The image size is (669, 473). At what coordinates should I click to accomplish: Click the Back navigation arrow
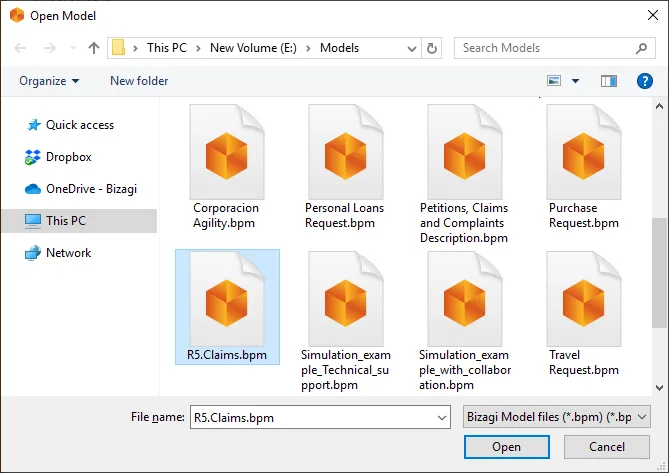point(20,48)
